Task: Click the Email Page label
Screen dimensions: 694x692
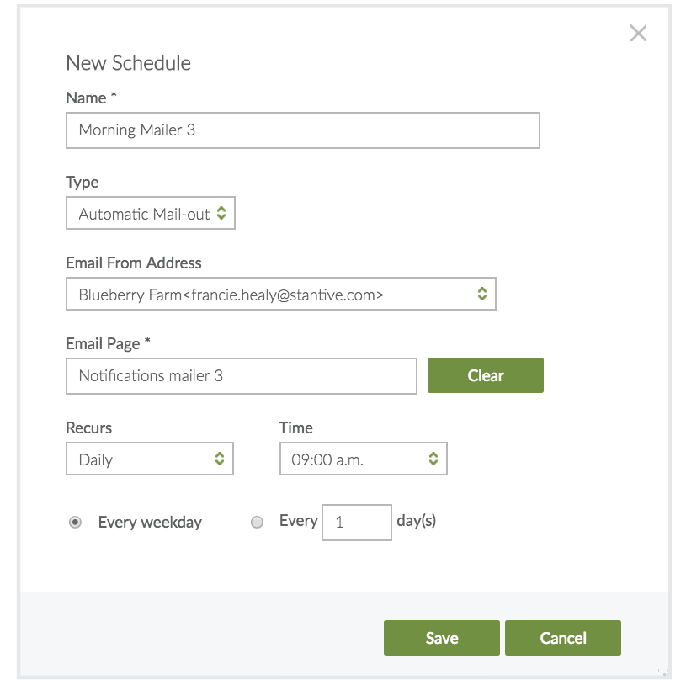Action: (107, 344)
